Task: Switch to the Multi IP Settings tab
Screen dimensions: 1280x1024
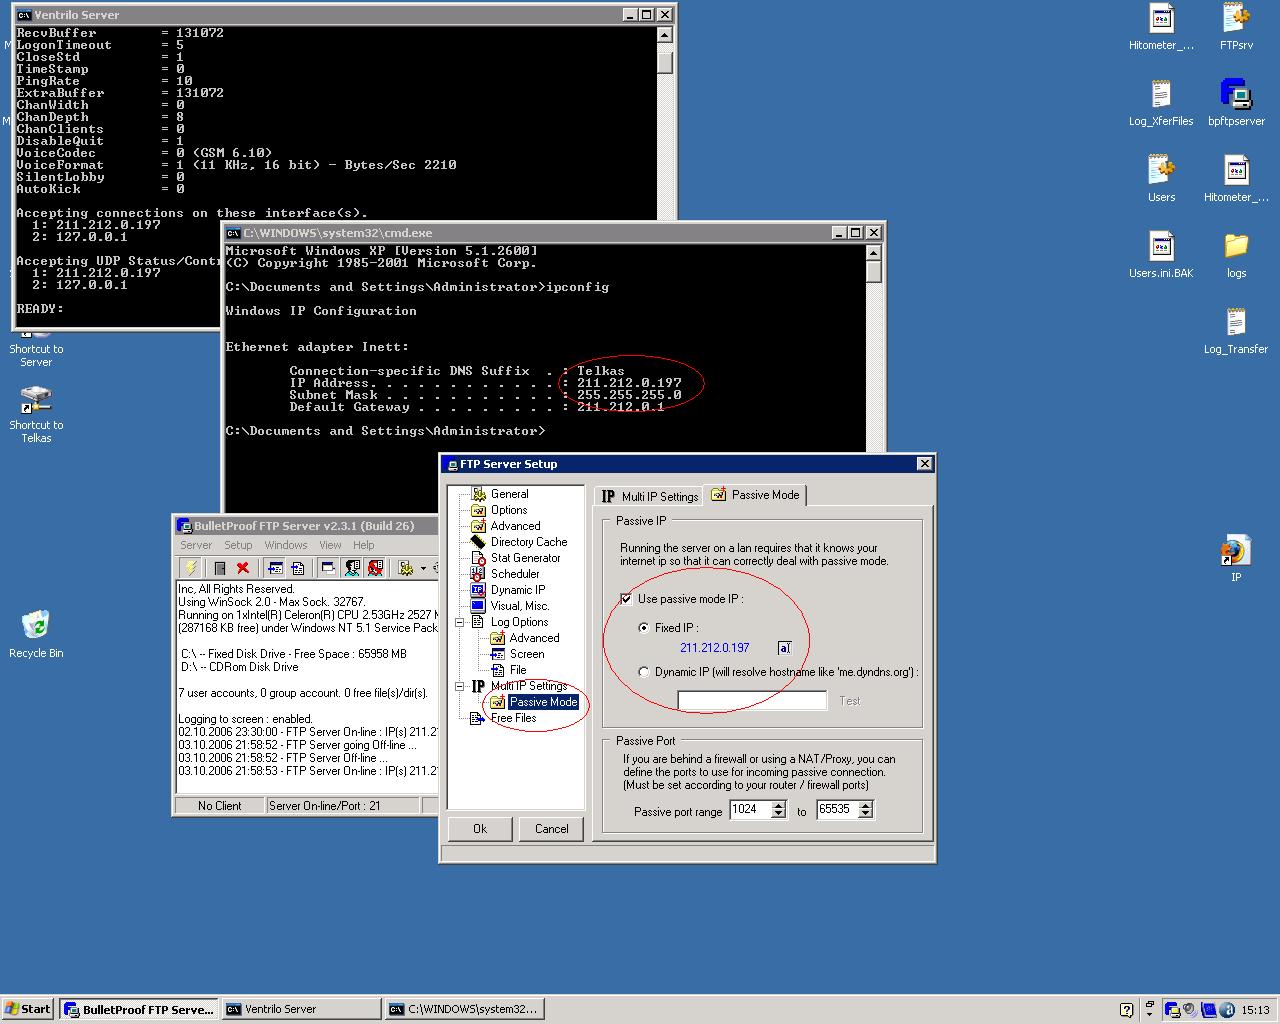Action: click(649, 496)
